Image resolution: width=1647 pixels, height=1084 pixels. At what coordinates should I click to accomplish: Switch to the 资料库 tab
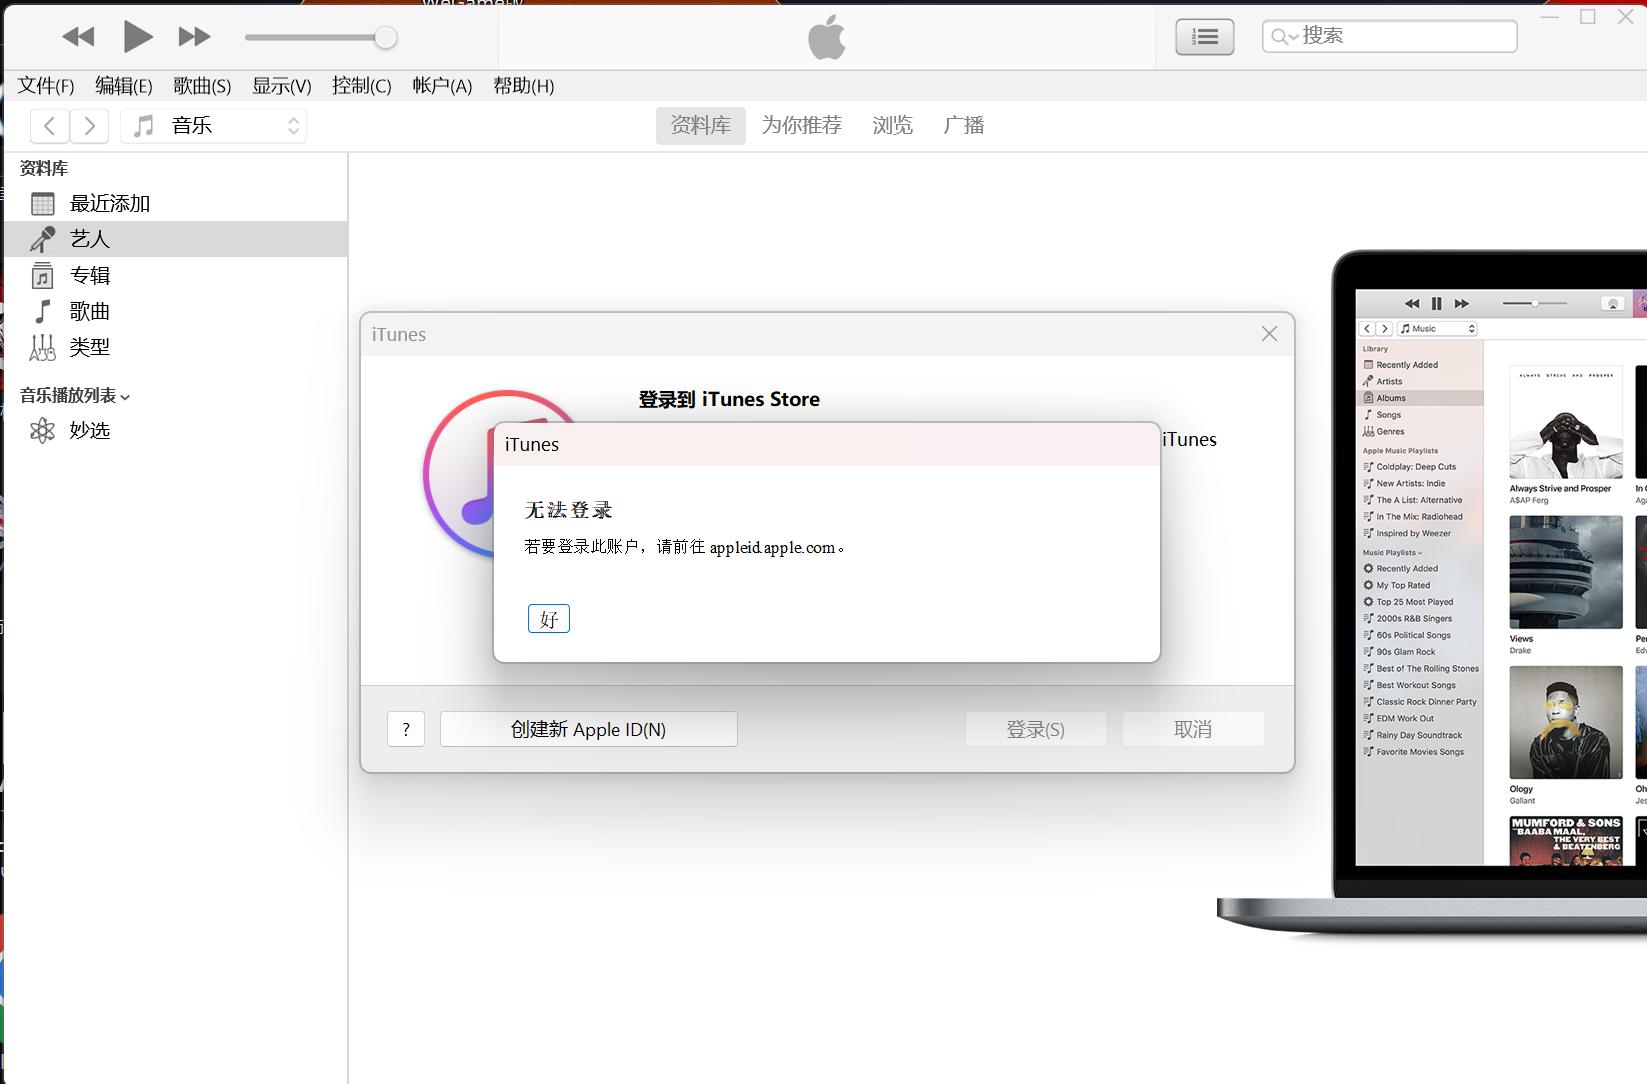tap(701, 126)
